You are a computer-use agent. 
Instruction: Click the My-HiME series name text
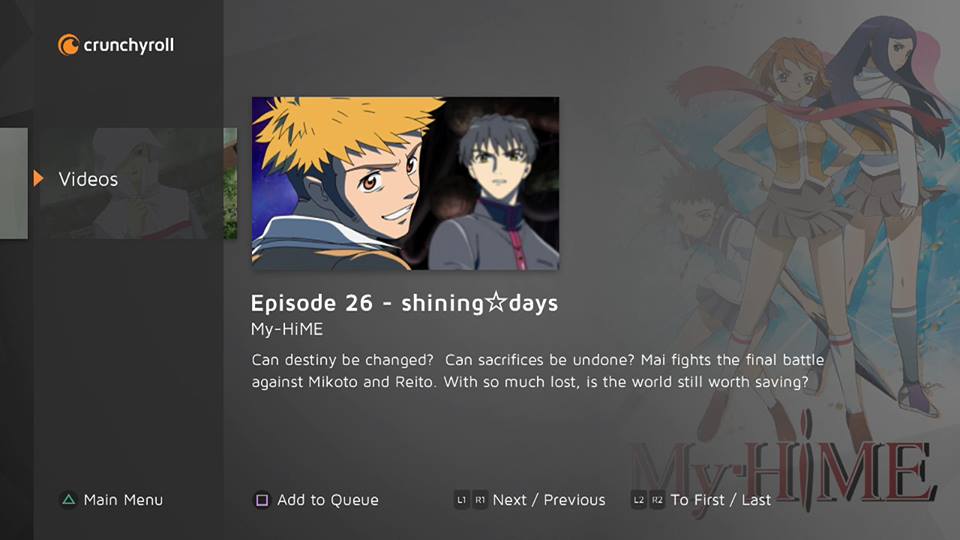click(x=287, y=329)
